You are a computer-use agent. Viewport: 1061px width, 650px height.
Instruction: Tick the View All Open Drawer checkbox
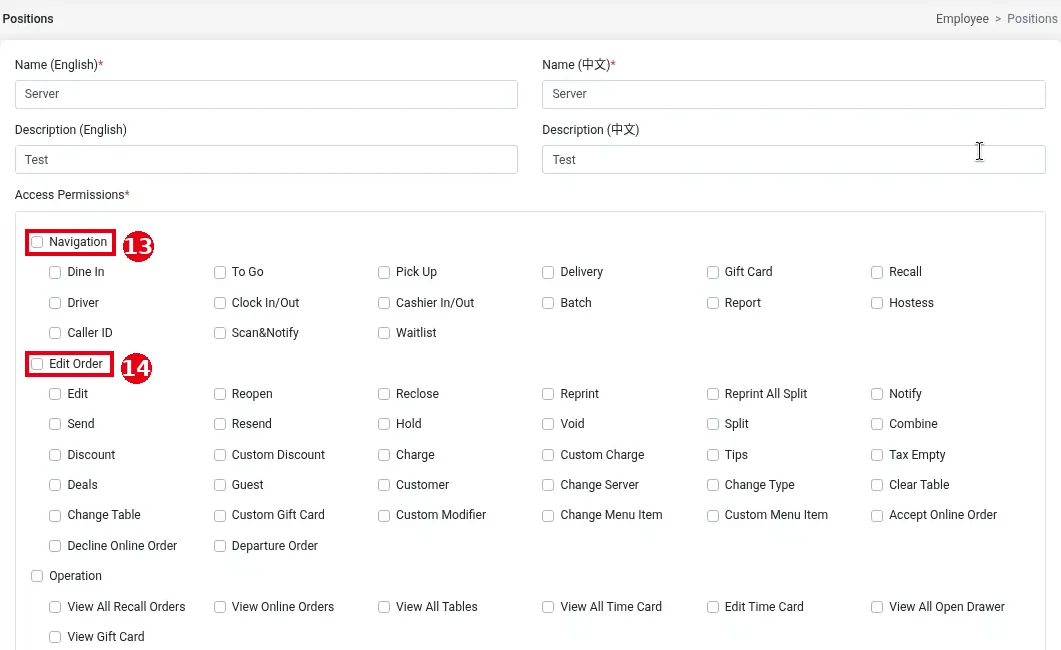coord(877,607)
